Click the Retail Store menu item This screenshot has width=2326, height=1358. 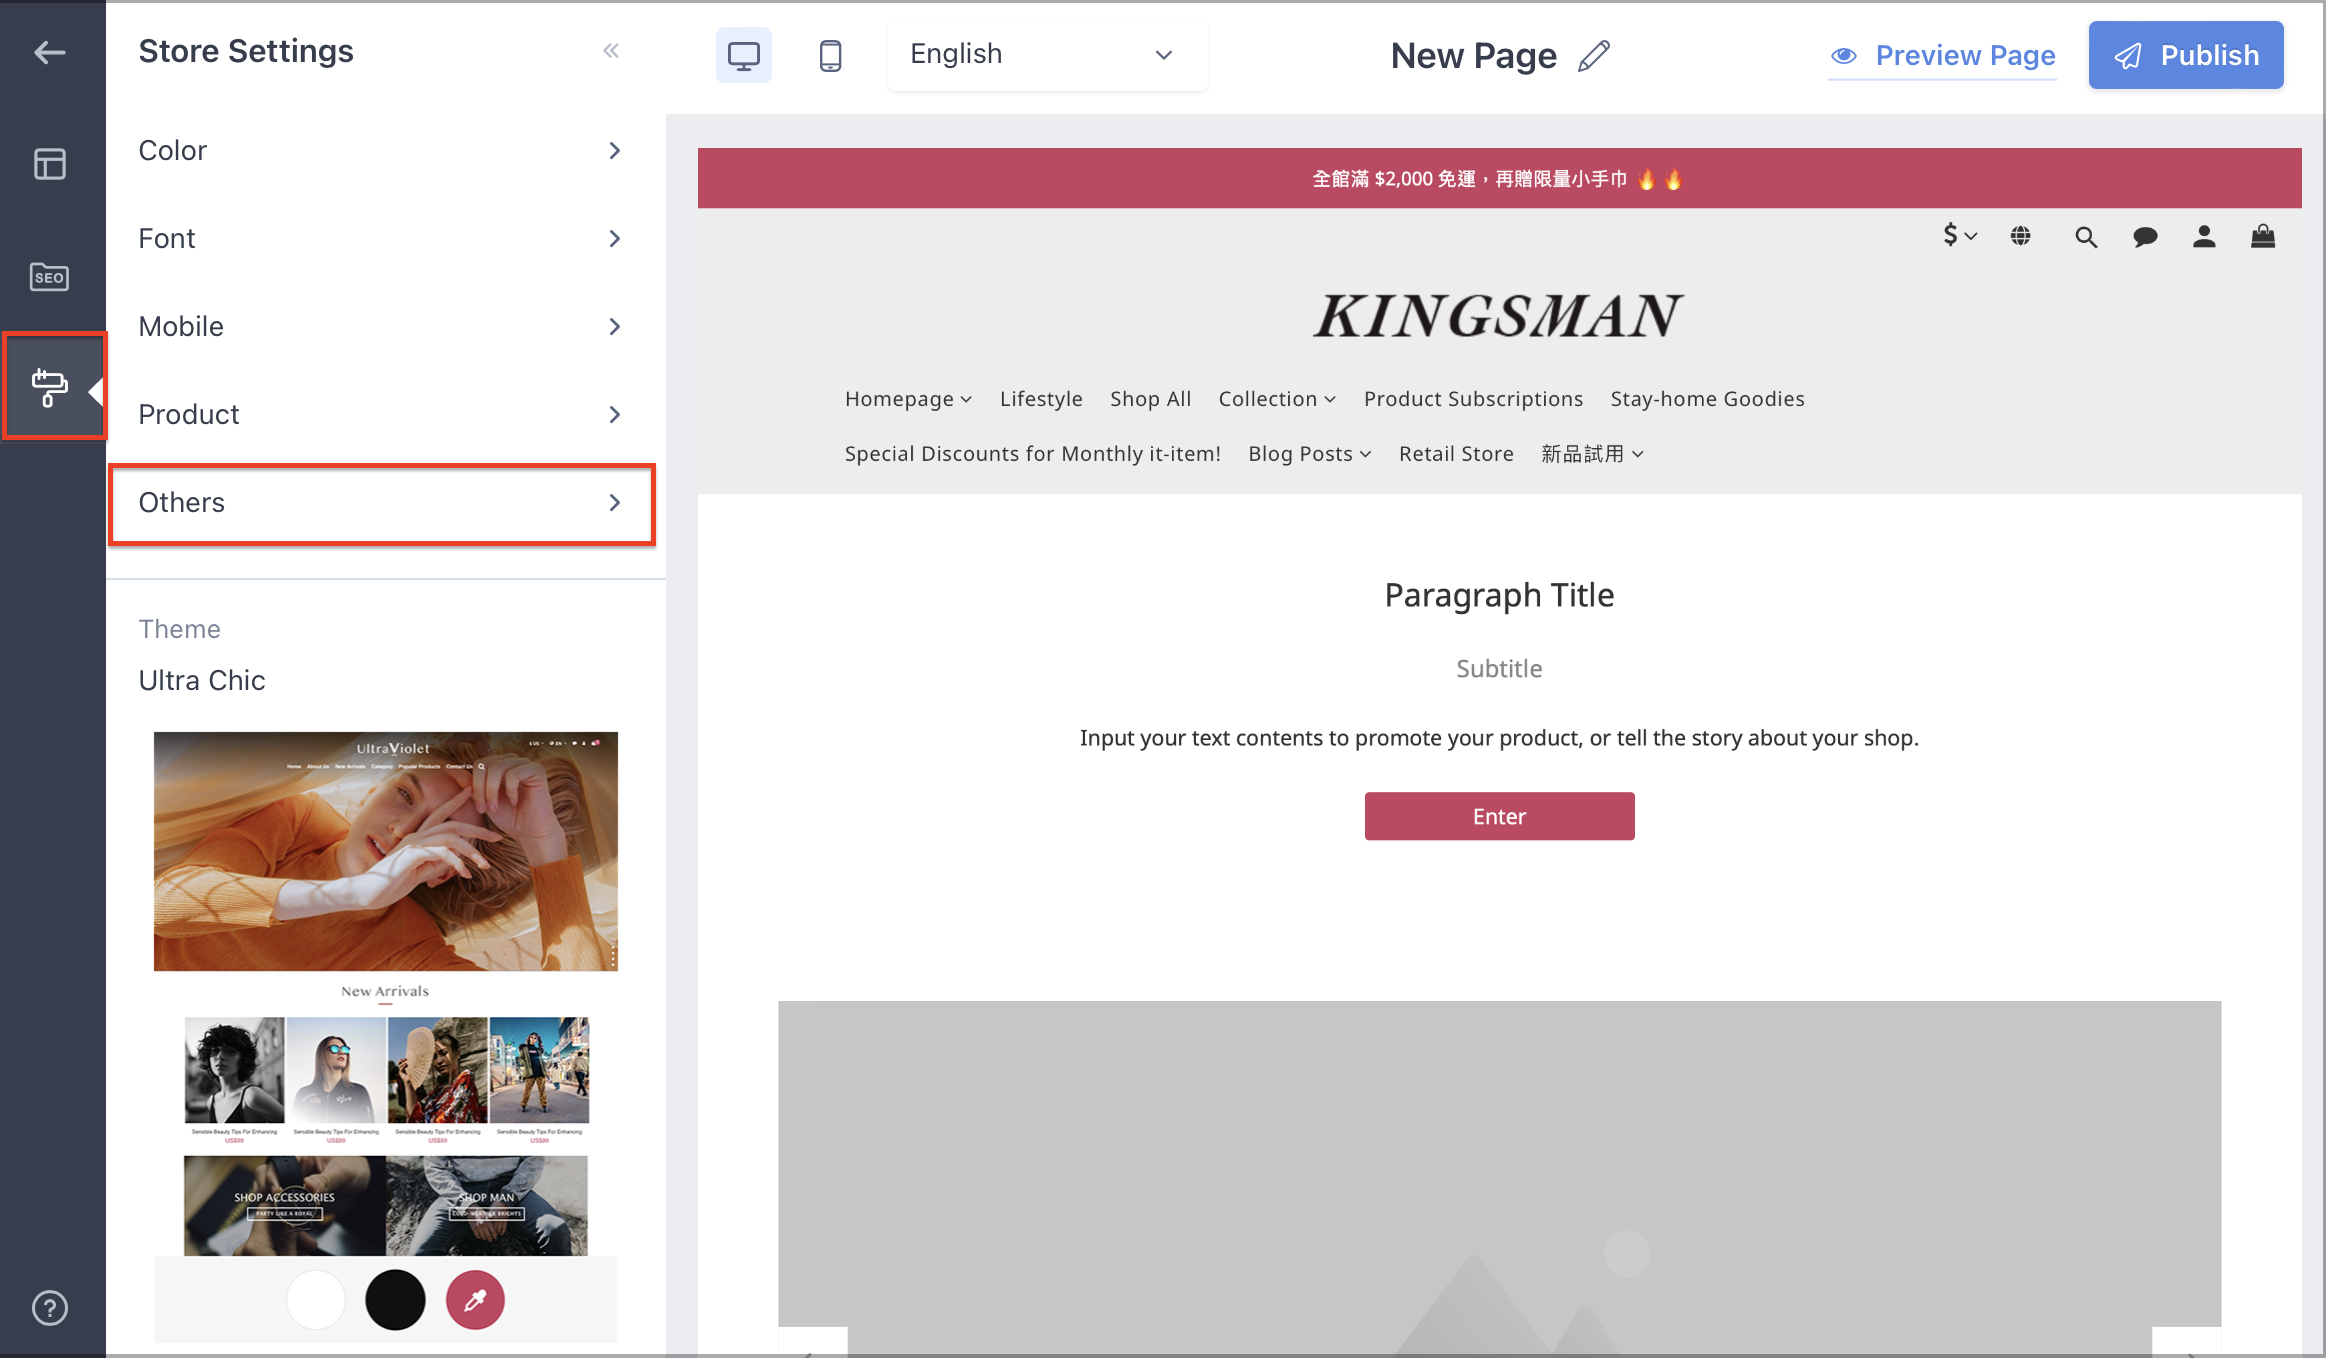coord(1456,454)
